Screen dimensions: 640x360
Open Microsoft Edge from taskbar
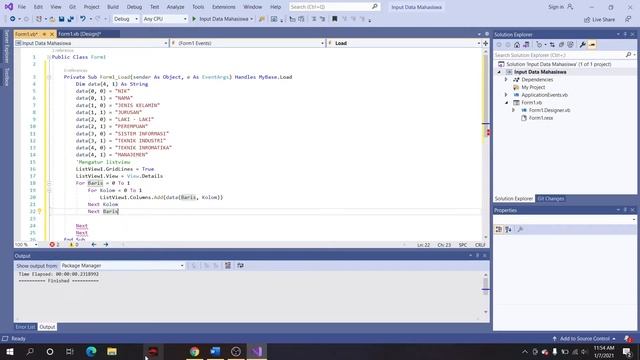(91, 351)
